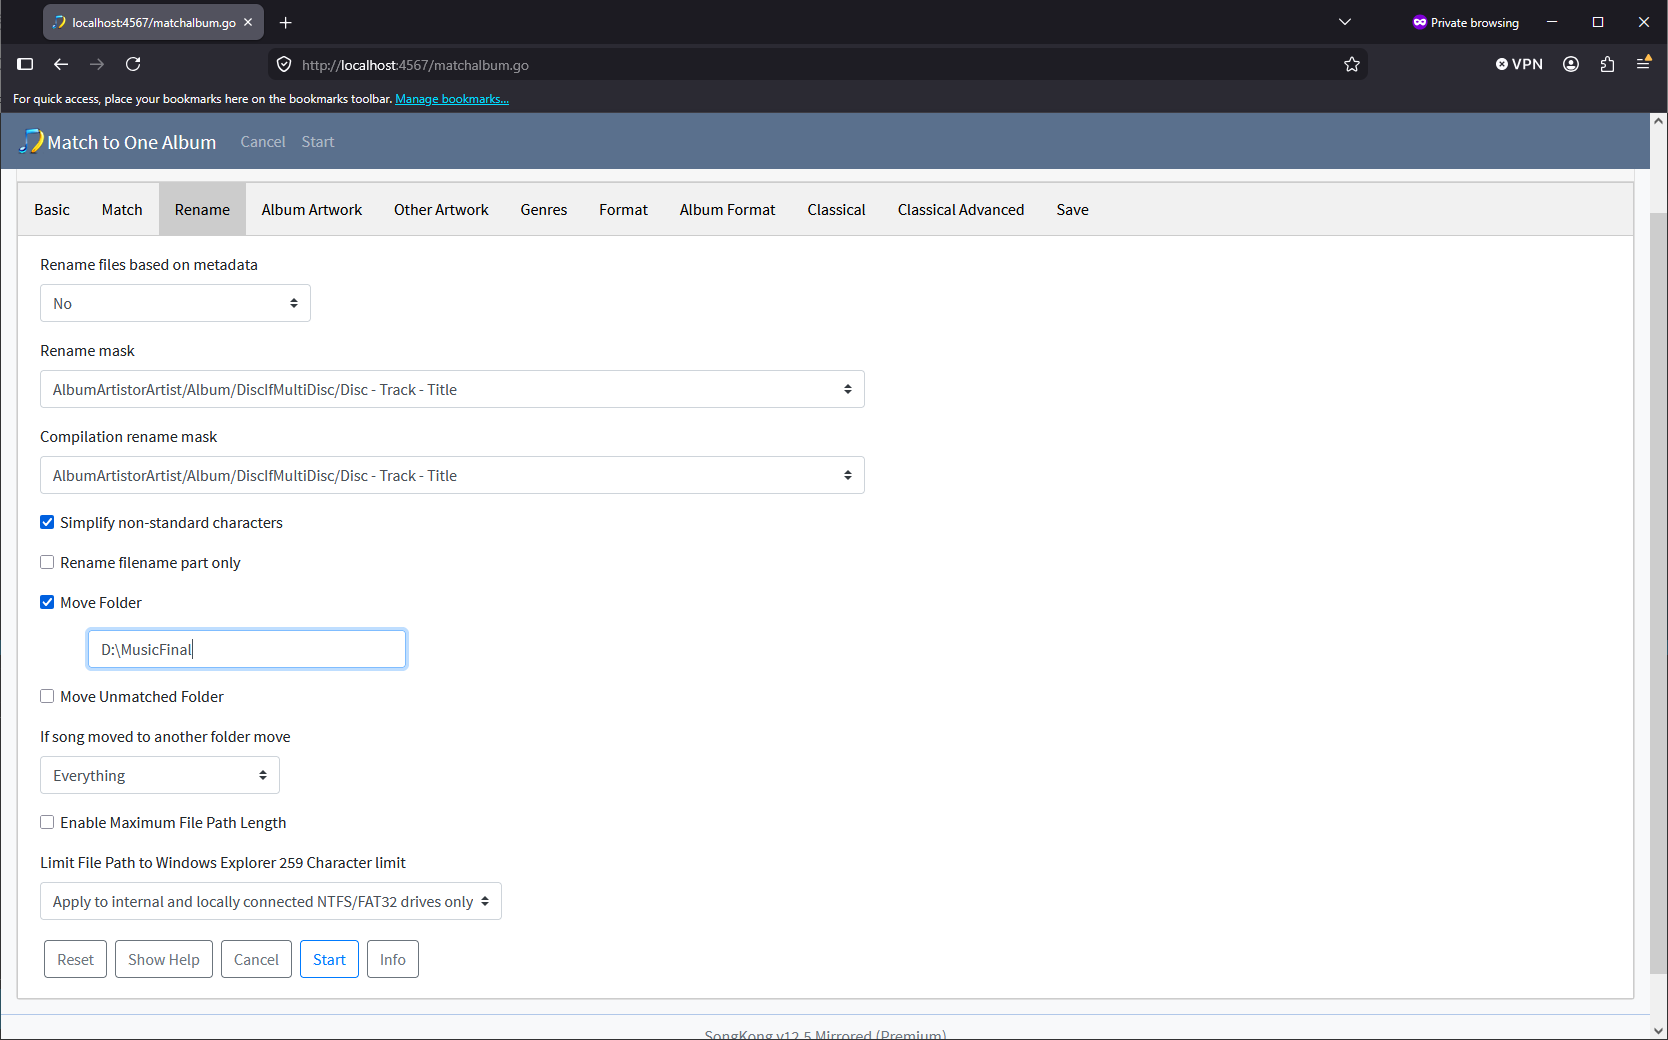Viewport: 1668px width, 1040px height.
Task: Open a new browser tab
Action: pyautogui.click(x=286, y=22)
